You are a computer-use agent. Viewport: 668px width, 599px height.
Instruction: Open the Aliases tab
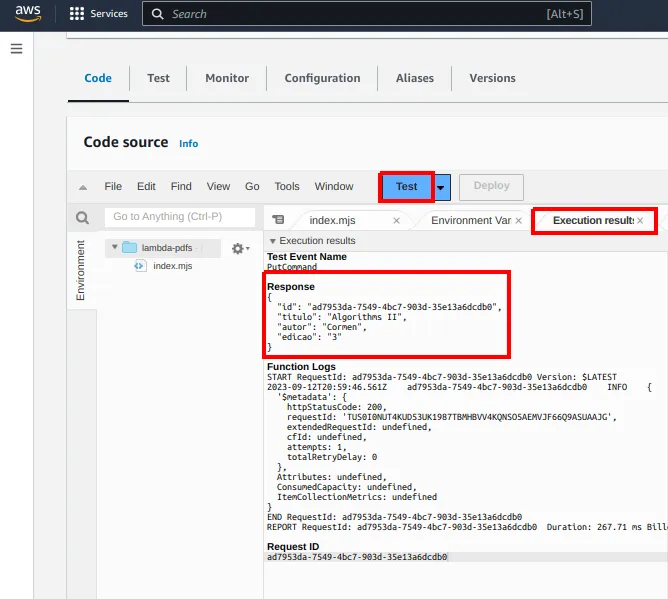[415, 78]
